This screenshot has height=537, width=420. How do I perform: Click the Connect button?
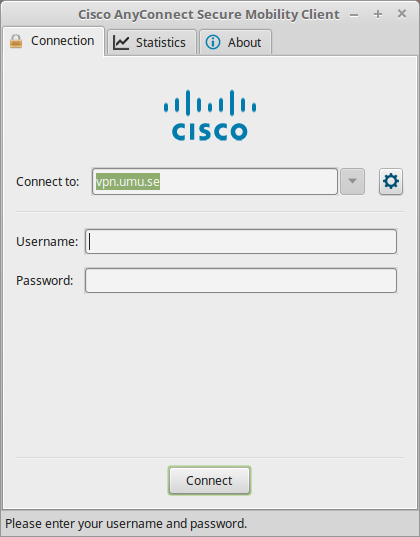(x=210, y=480)
